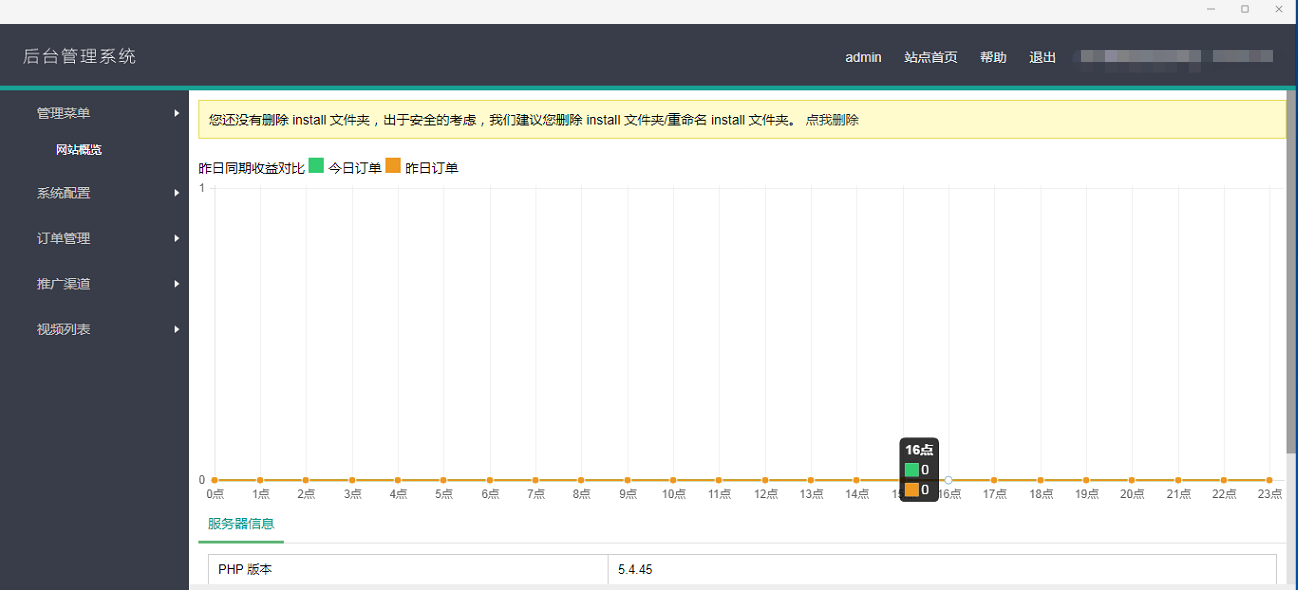Expand the 视频列表 sidebar arrow
The image size is (1298, 590).
[x=177, y=329]
